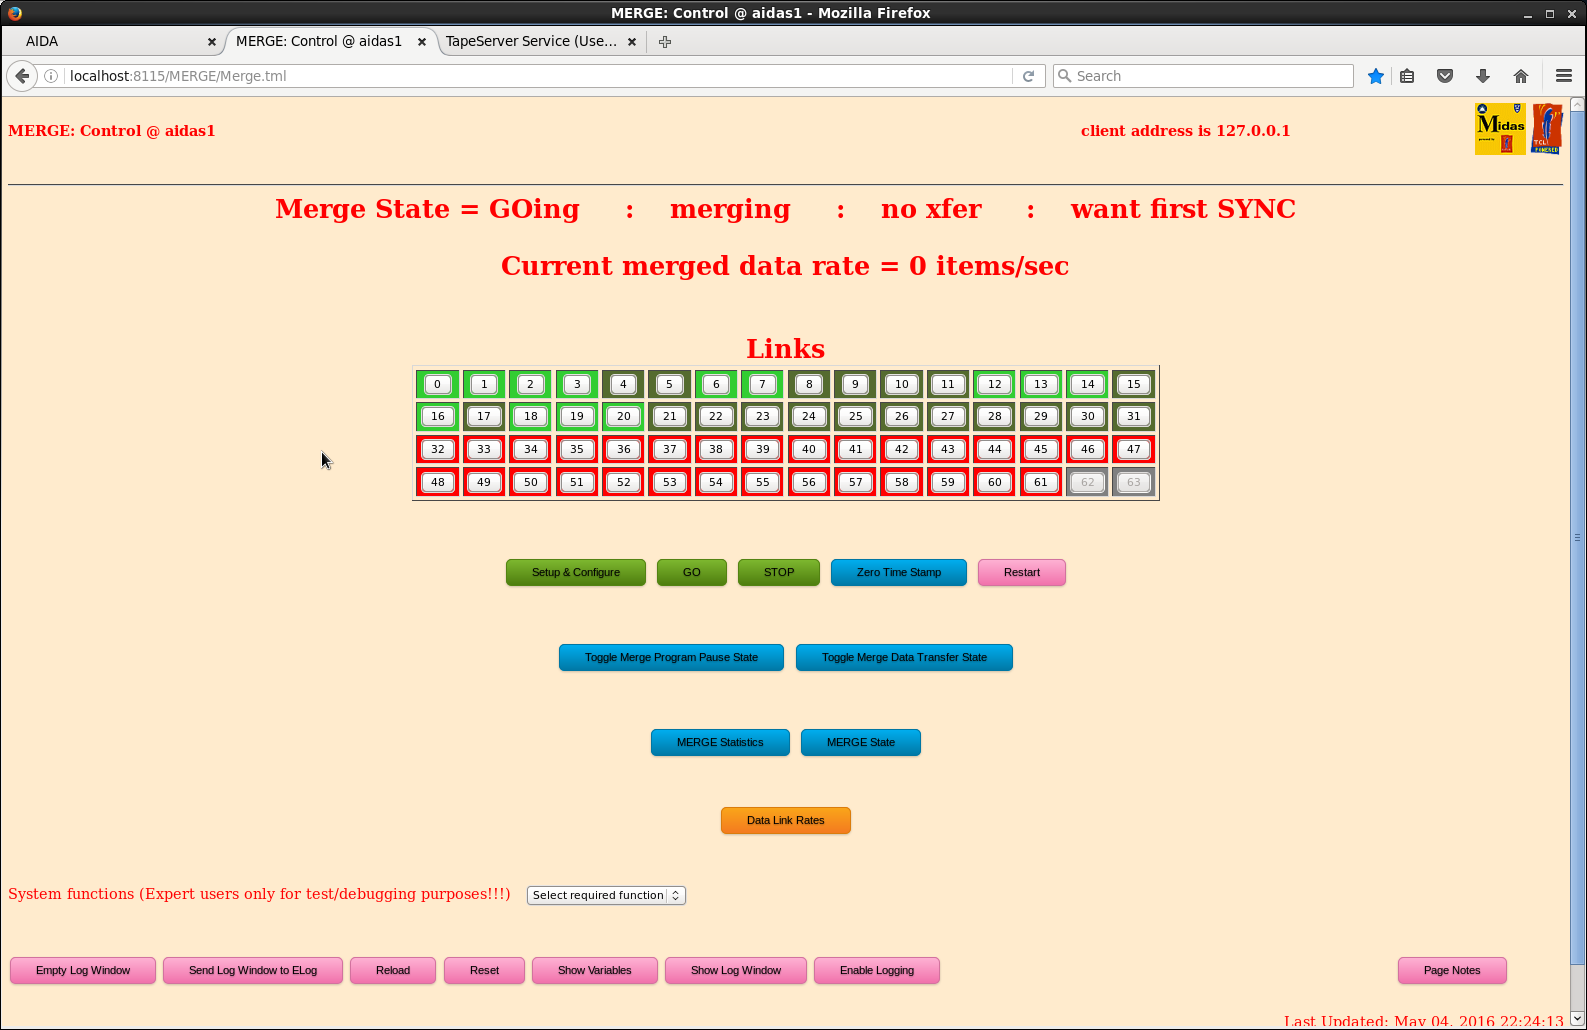The height and width of the screenshot is (1030, 1587).
Task: Switch to the TapeServer Service tab
Action: [x=540, y=42]
